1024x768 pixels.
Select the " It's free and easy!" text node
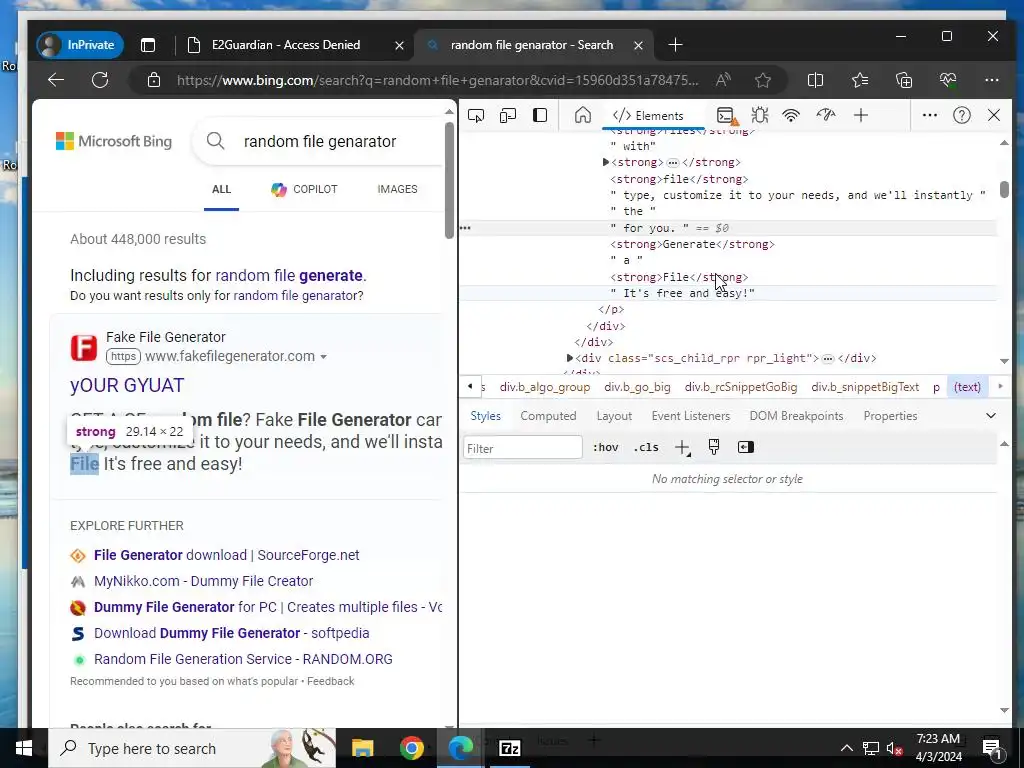682,293
